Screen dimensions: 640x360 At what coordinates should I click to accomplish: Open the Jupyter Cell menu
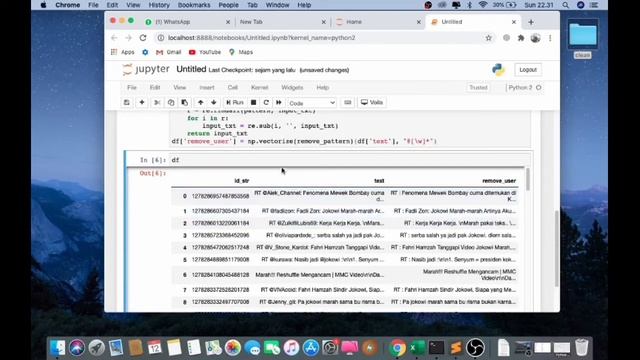coord(233,87)
